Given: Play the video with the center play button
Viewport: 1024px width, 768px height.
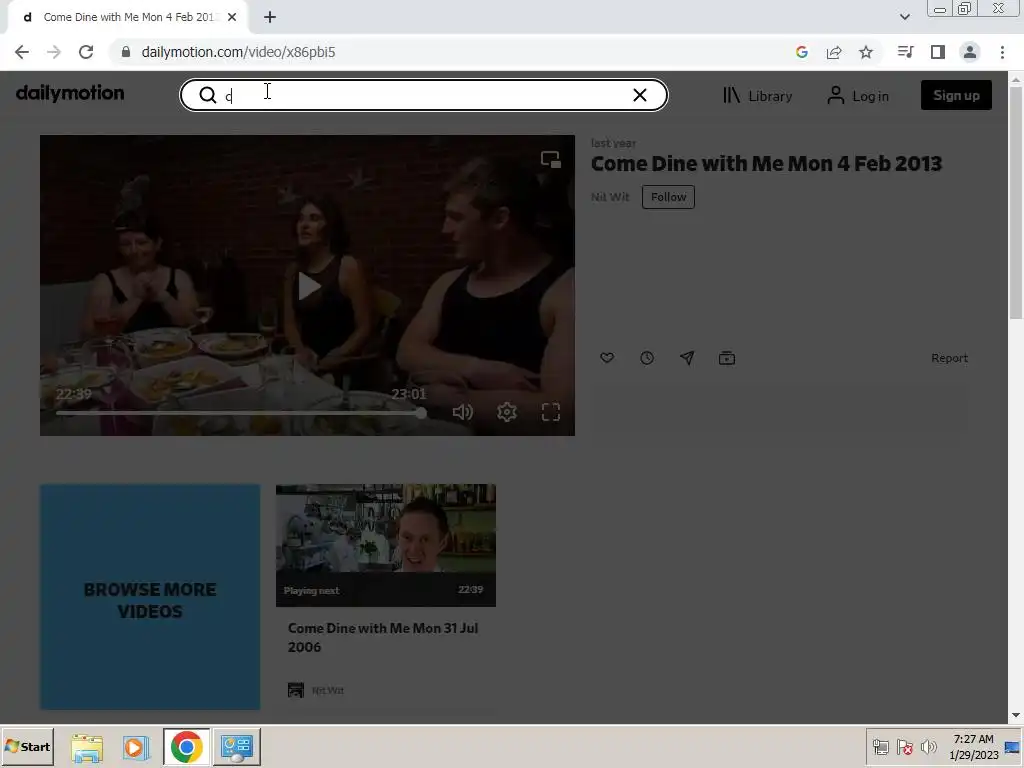Looking at the screenshot, I should [x=308, y=286].
